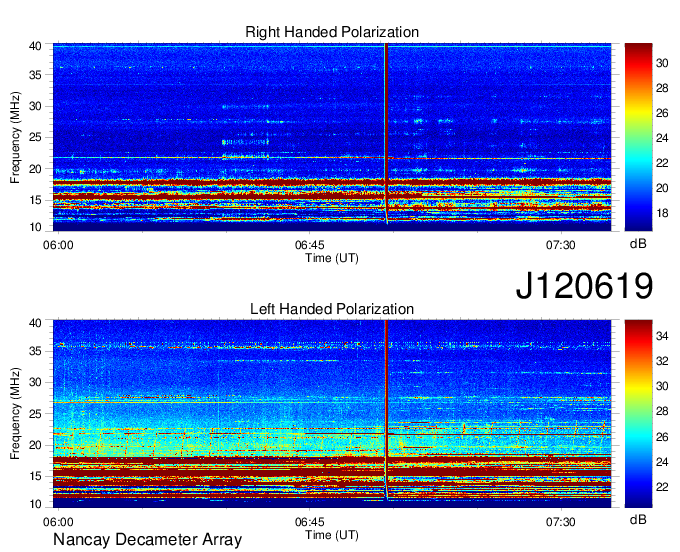Image resolution: width=680 pixels, height=552 pixels.
Task: Click the 07:30 tick label under lower plot
Action: tap(560, 522)
